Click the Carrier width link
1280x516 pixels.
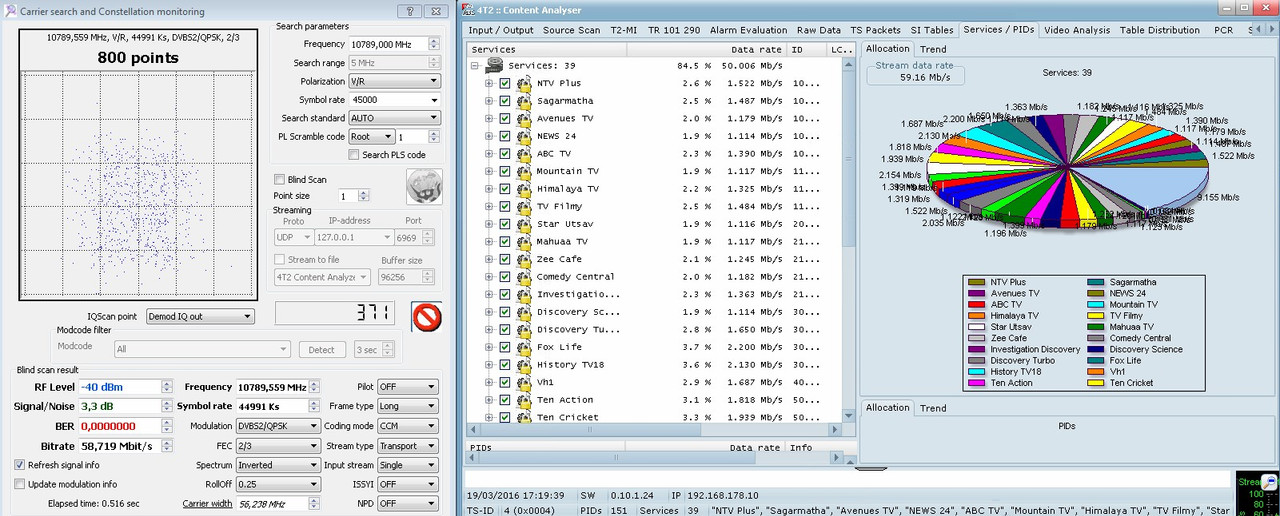207,504
